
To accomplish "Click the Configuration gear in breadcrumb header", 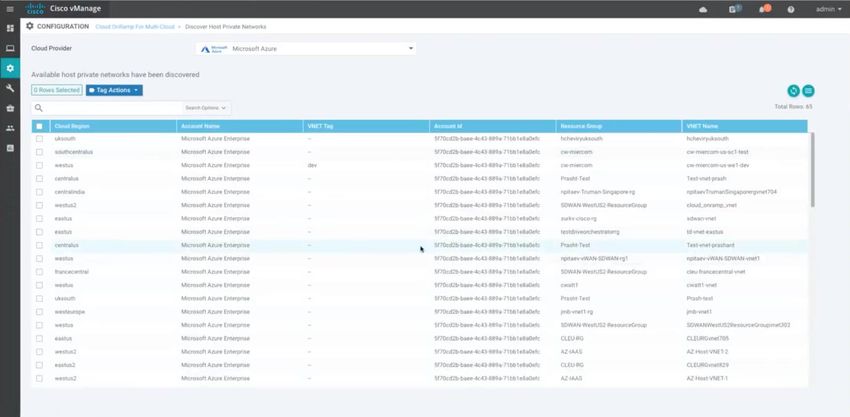I will click(30, 26).
